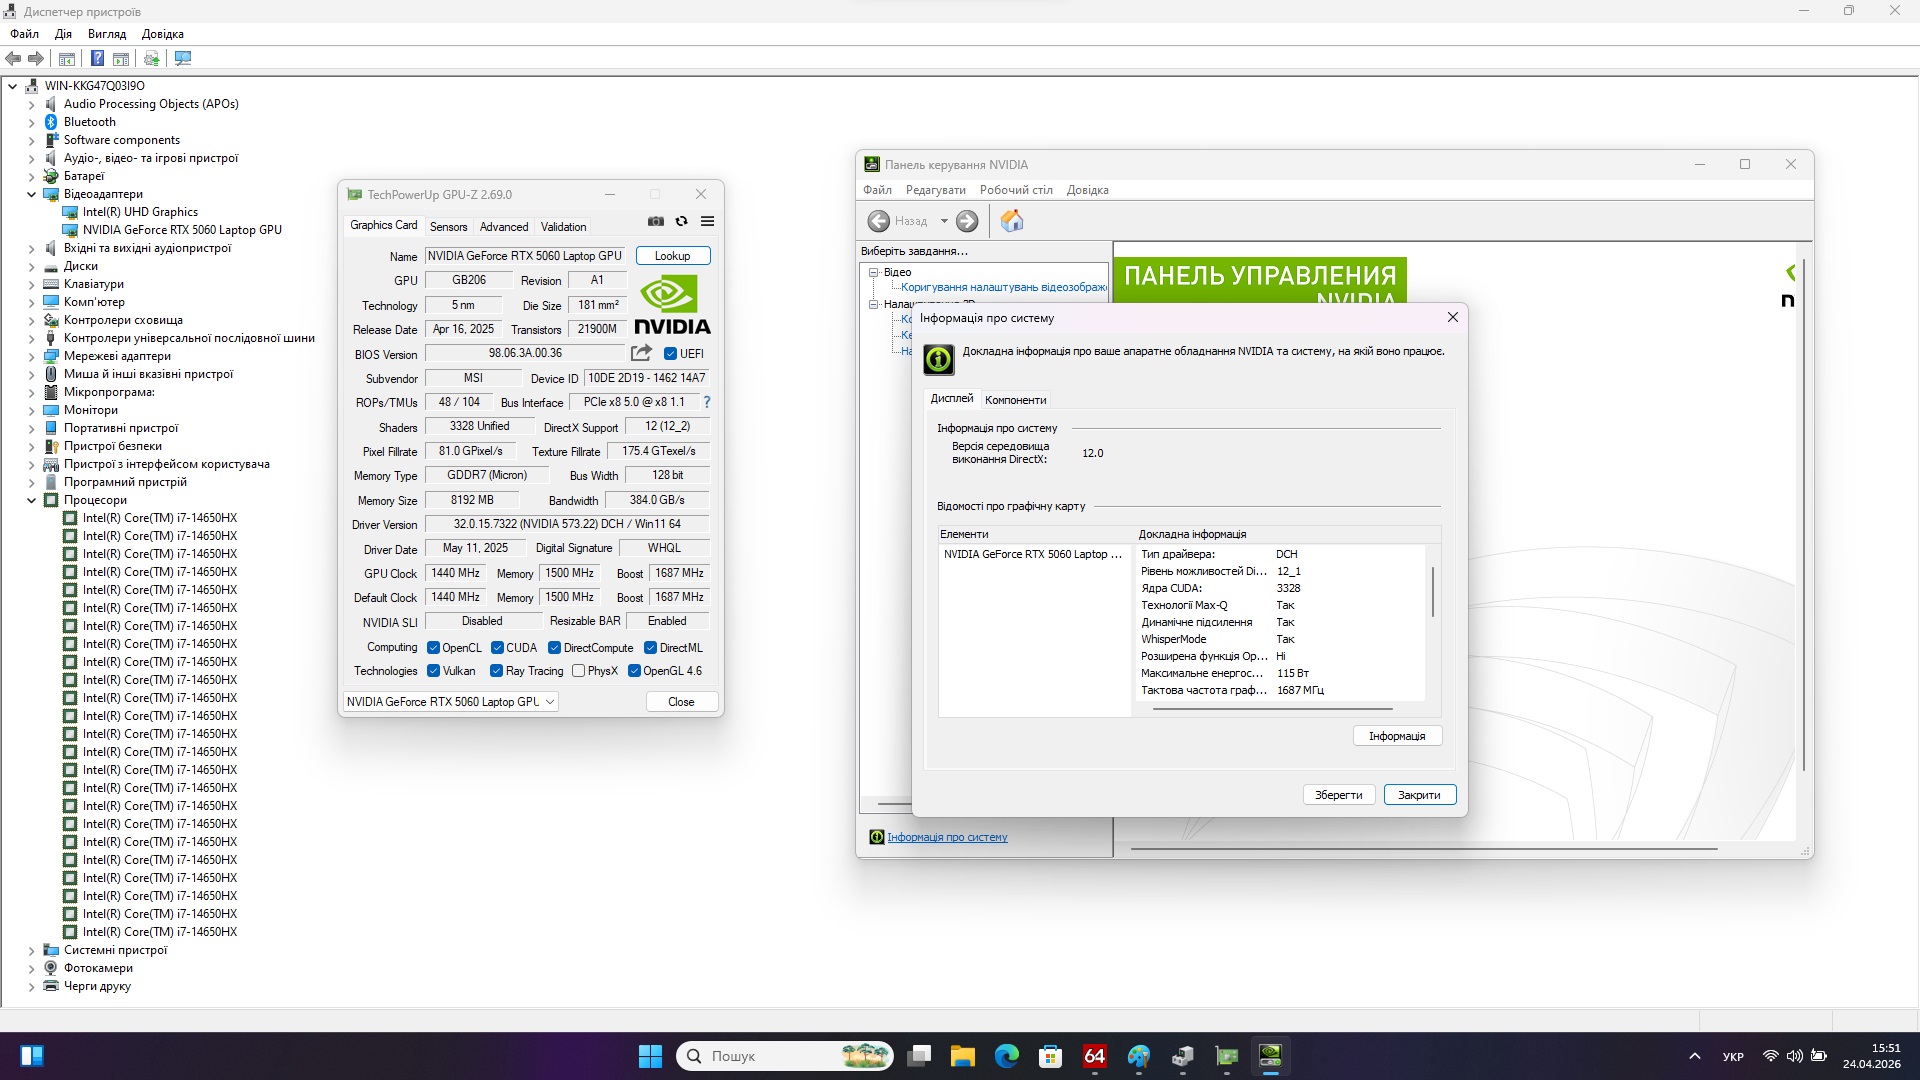Switch to the Sensors tab
Image resolution: width=1920 pixels, height=1080 pixels.
click(448, 227)
